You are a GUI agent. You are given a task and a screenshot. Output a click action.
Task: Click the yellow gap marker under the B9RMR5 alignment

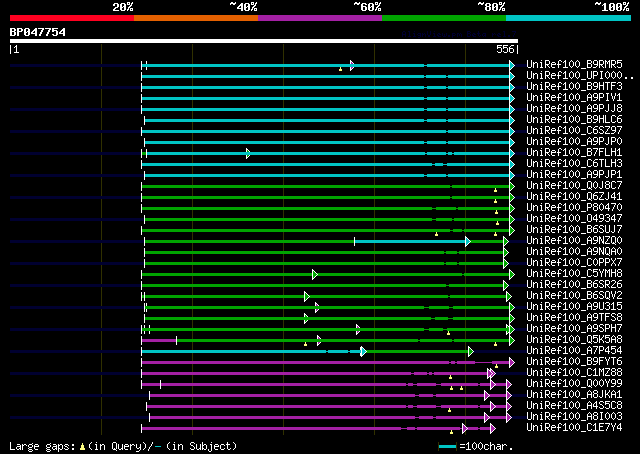tap(340, 69)
